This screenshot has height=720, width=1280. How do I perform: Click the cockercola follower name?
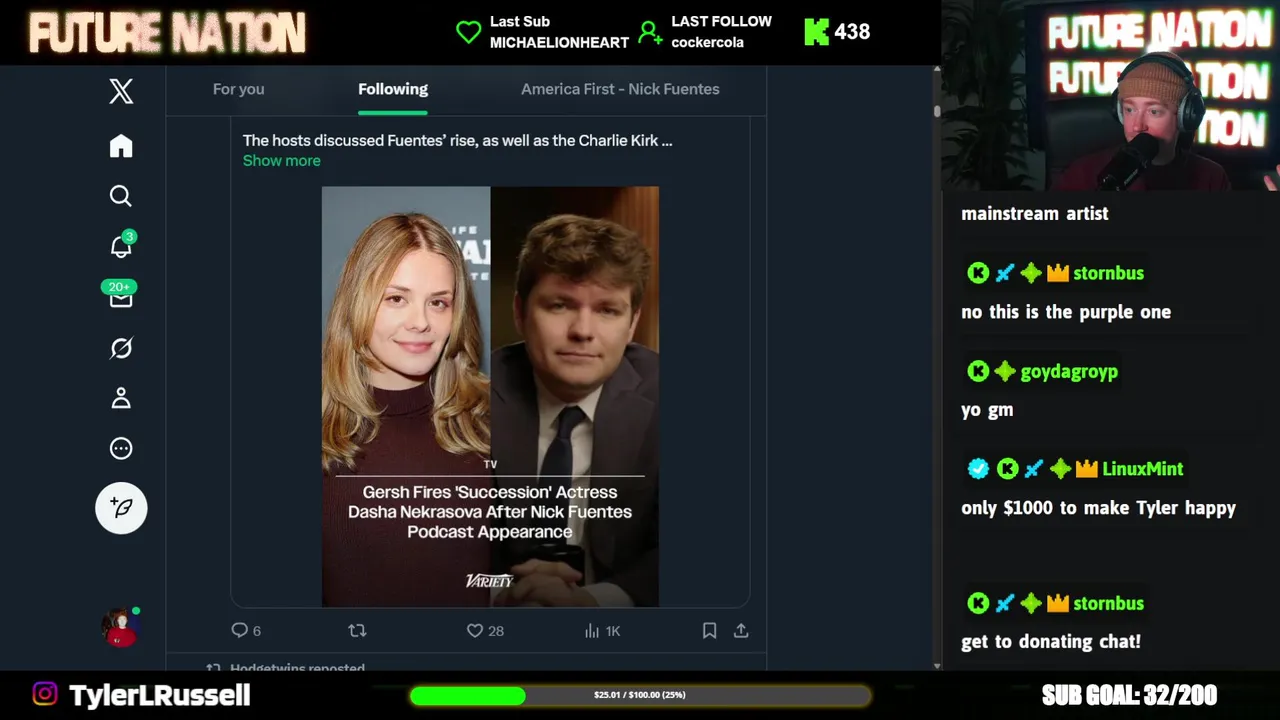707,42
